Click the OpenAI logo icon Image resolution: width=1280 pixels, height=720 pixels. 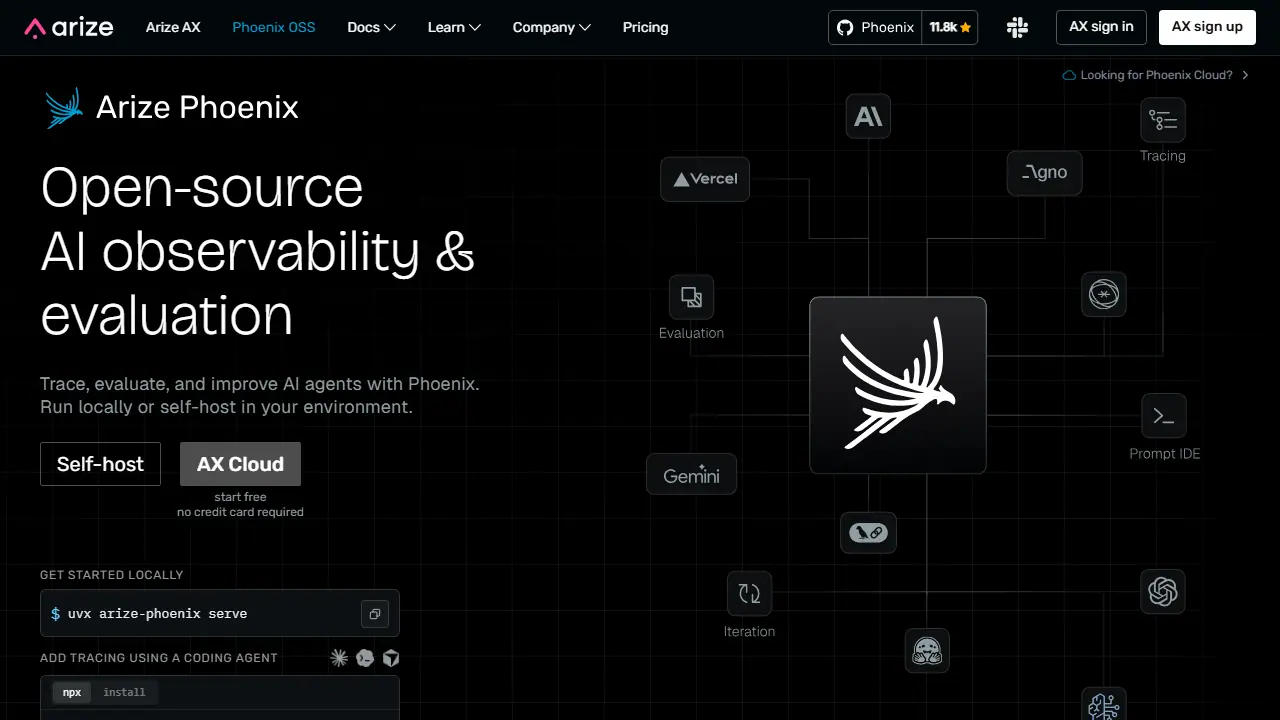[x=1163, y=592]
